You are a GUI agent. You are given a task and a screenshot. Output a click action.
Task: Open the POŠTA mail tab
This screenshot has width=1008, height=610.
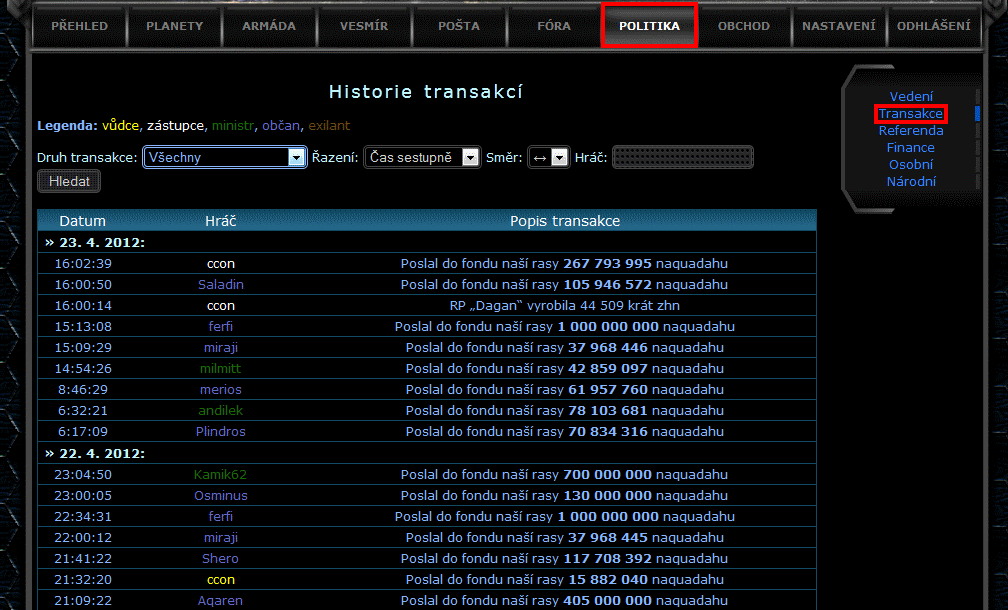coord(459,26)
